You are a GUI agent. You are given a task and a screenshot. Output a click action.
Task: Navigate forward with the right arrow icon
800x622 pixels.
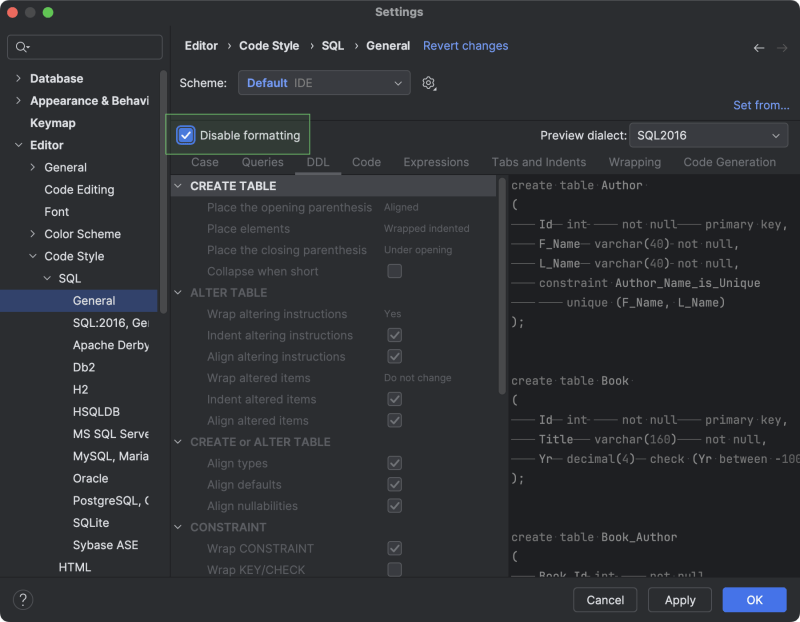coord(780,47)
